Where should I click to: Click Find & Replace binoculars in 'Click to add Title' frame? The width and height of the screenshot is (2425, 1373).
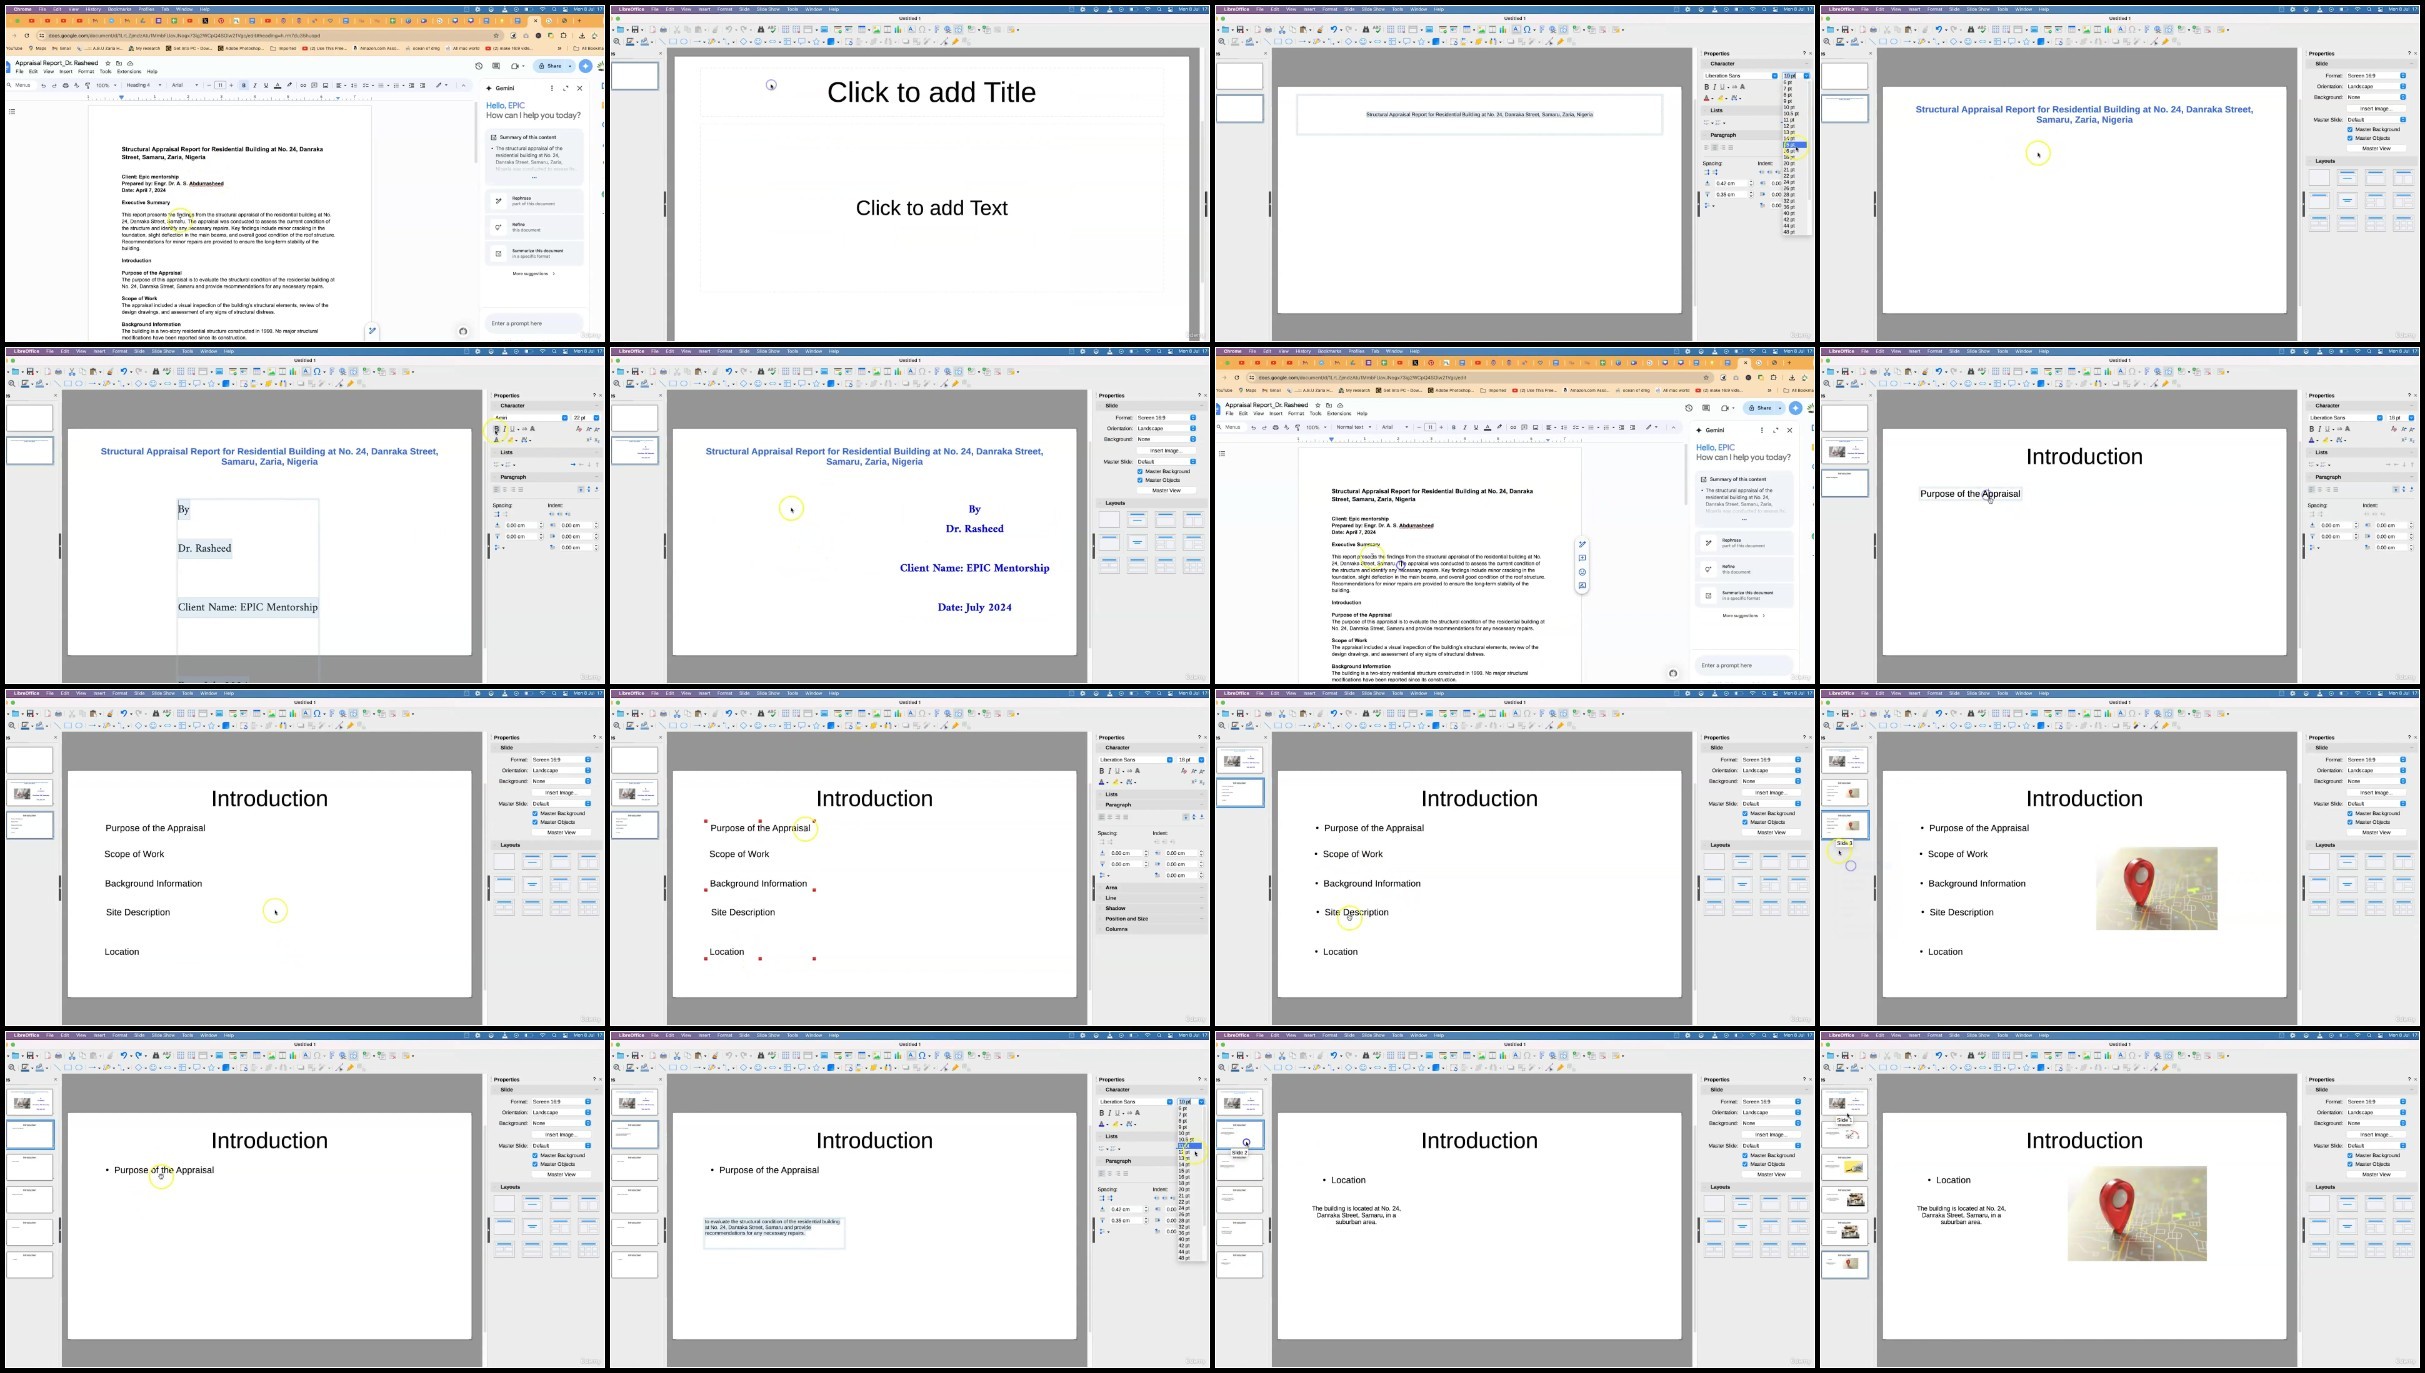click(761, 30)
